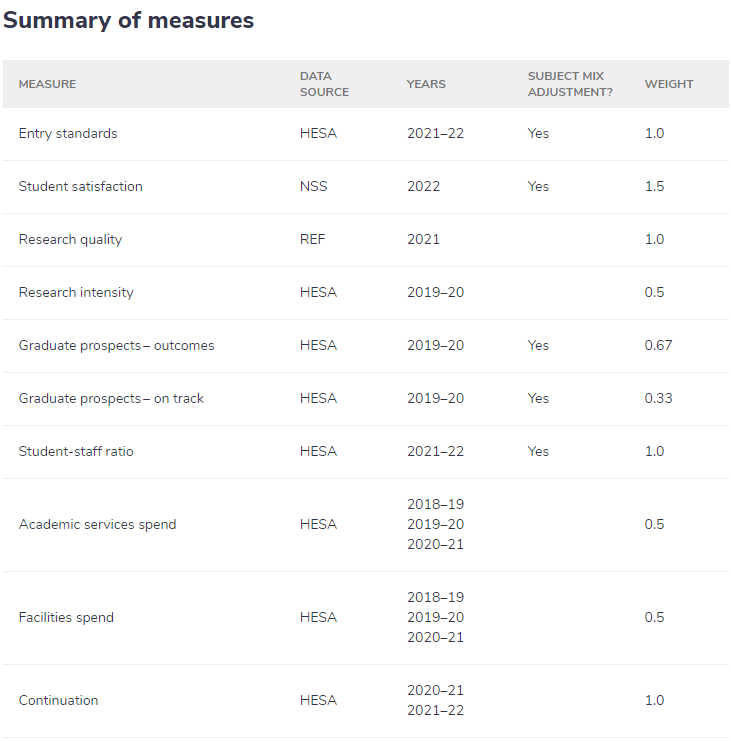
Task: Click the Research intensity row label
Action: [76, 293]
